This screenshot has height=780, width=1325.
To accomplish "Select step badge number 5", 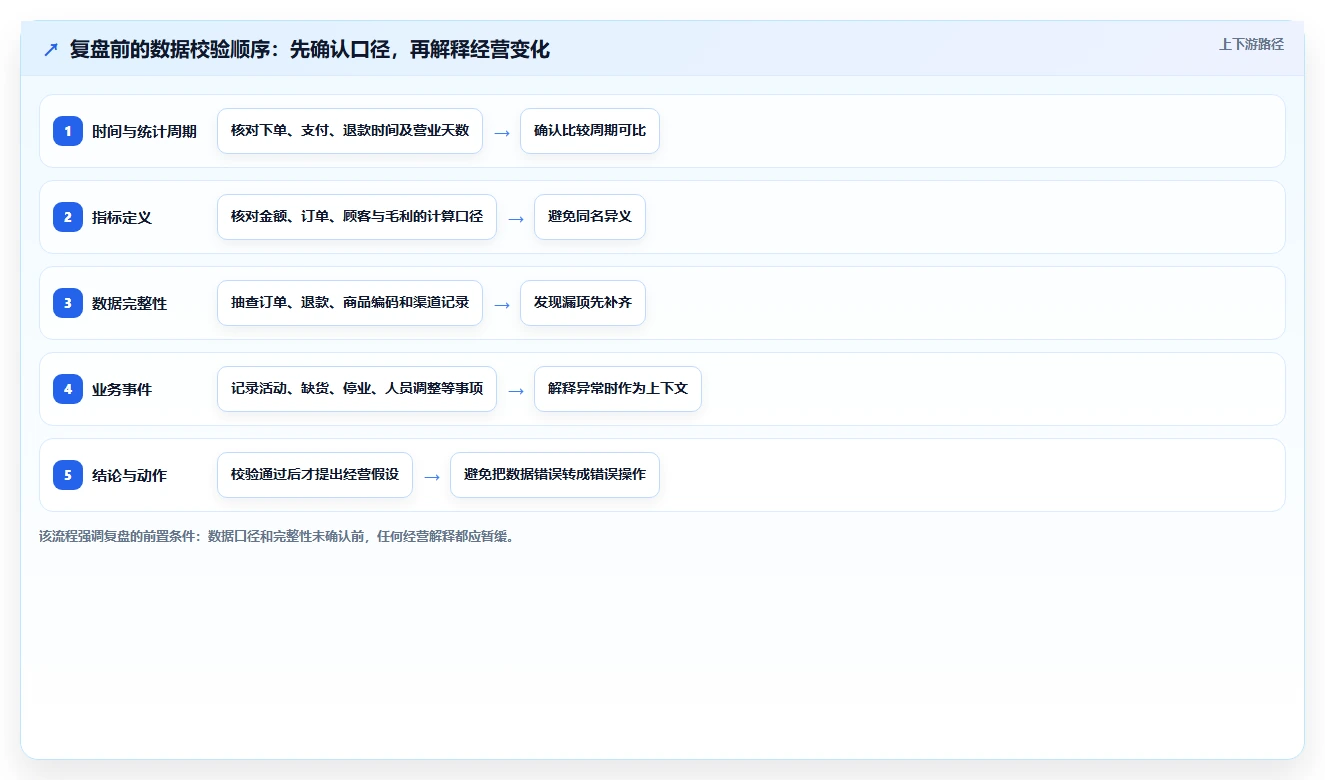I will [68, 475].
